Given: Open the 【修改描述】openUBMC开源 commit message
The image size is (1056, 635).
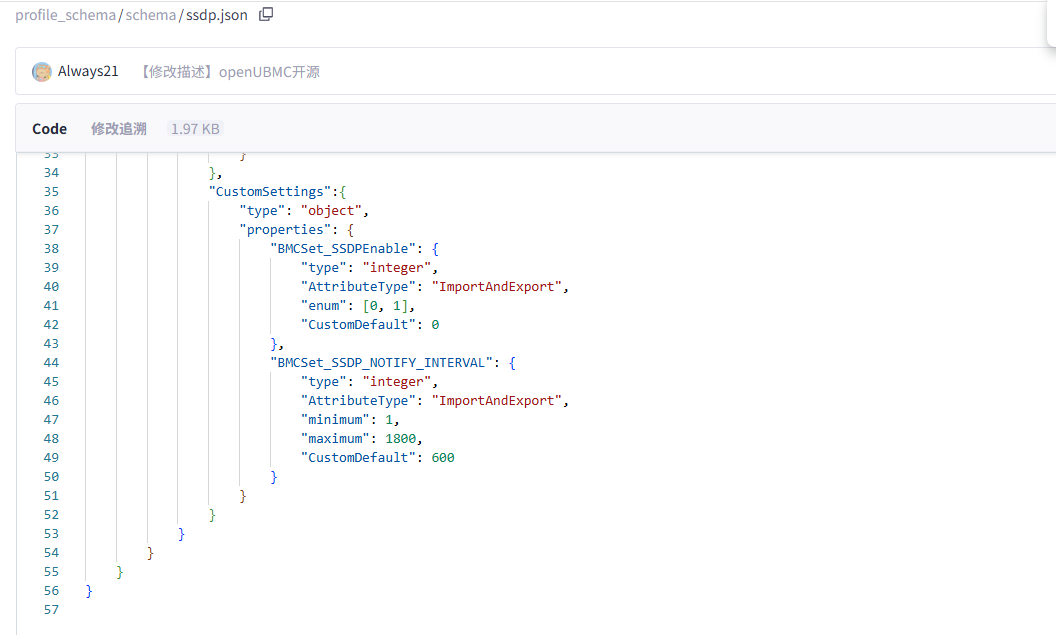Looking at the screenshot, I should pos(229,72).
